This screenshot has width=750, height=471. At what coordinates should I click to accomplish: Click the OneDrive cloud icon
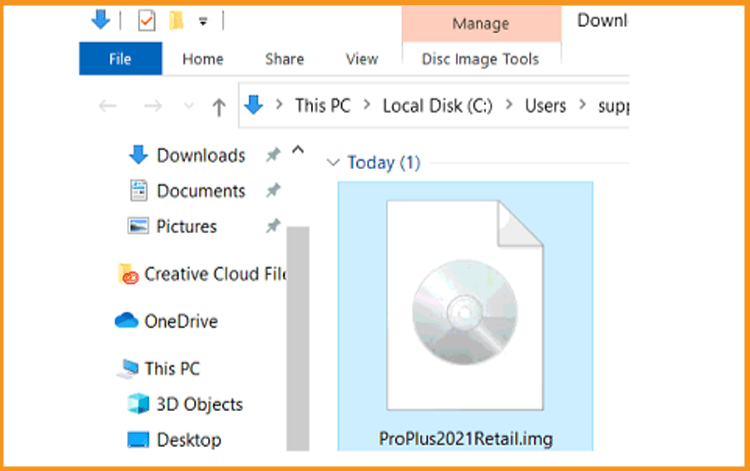tap(126, 320)
